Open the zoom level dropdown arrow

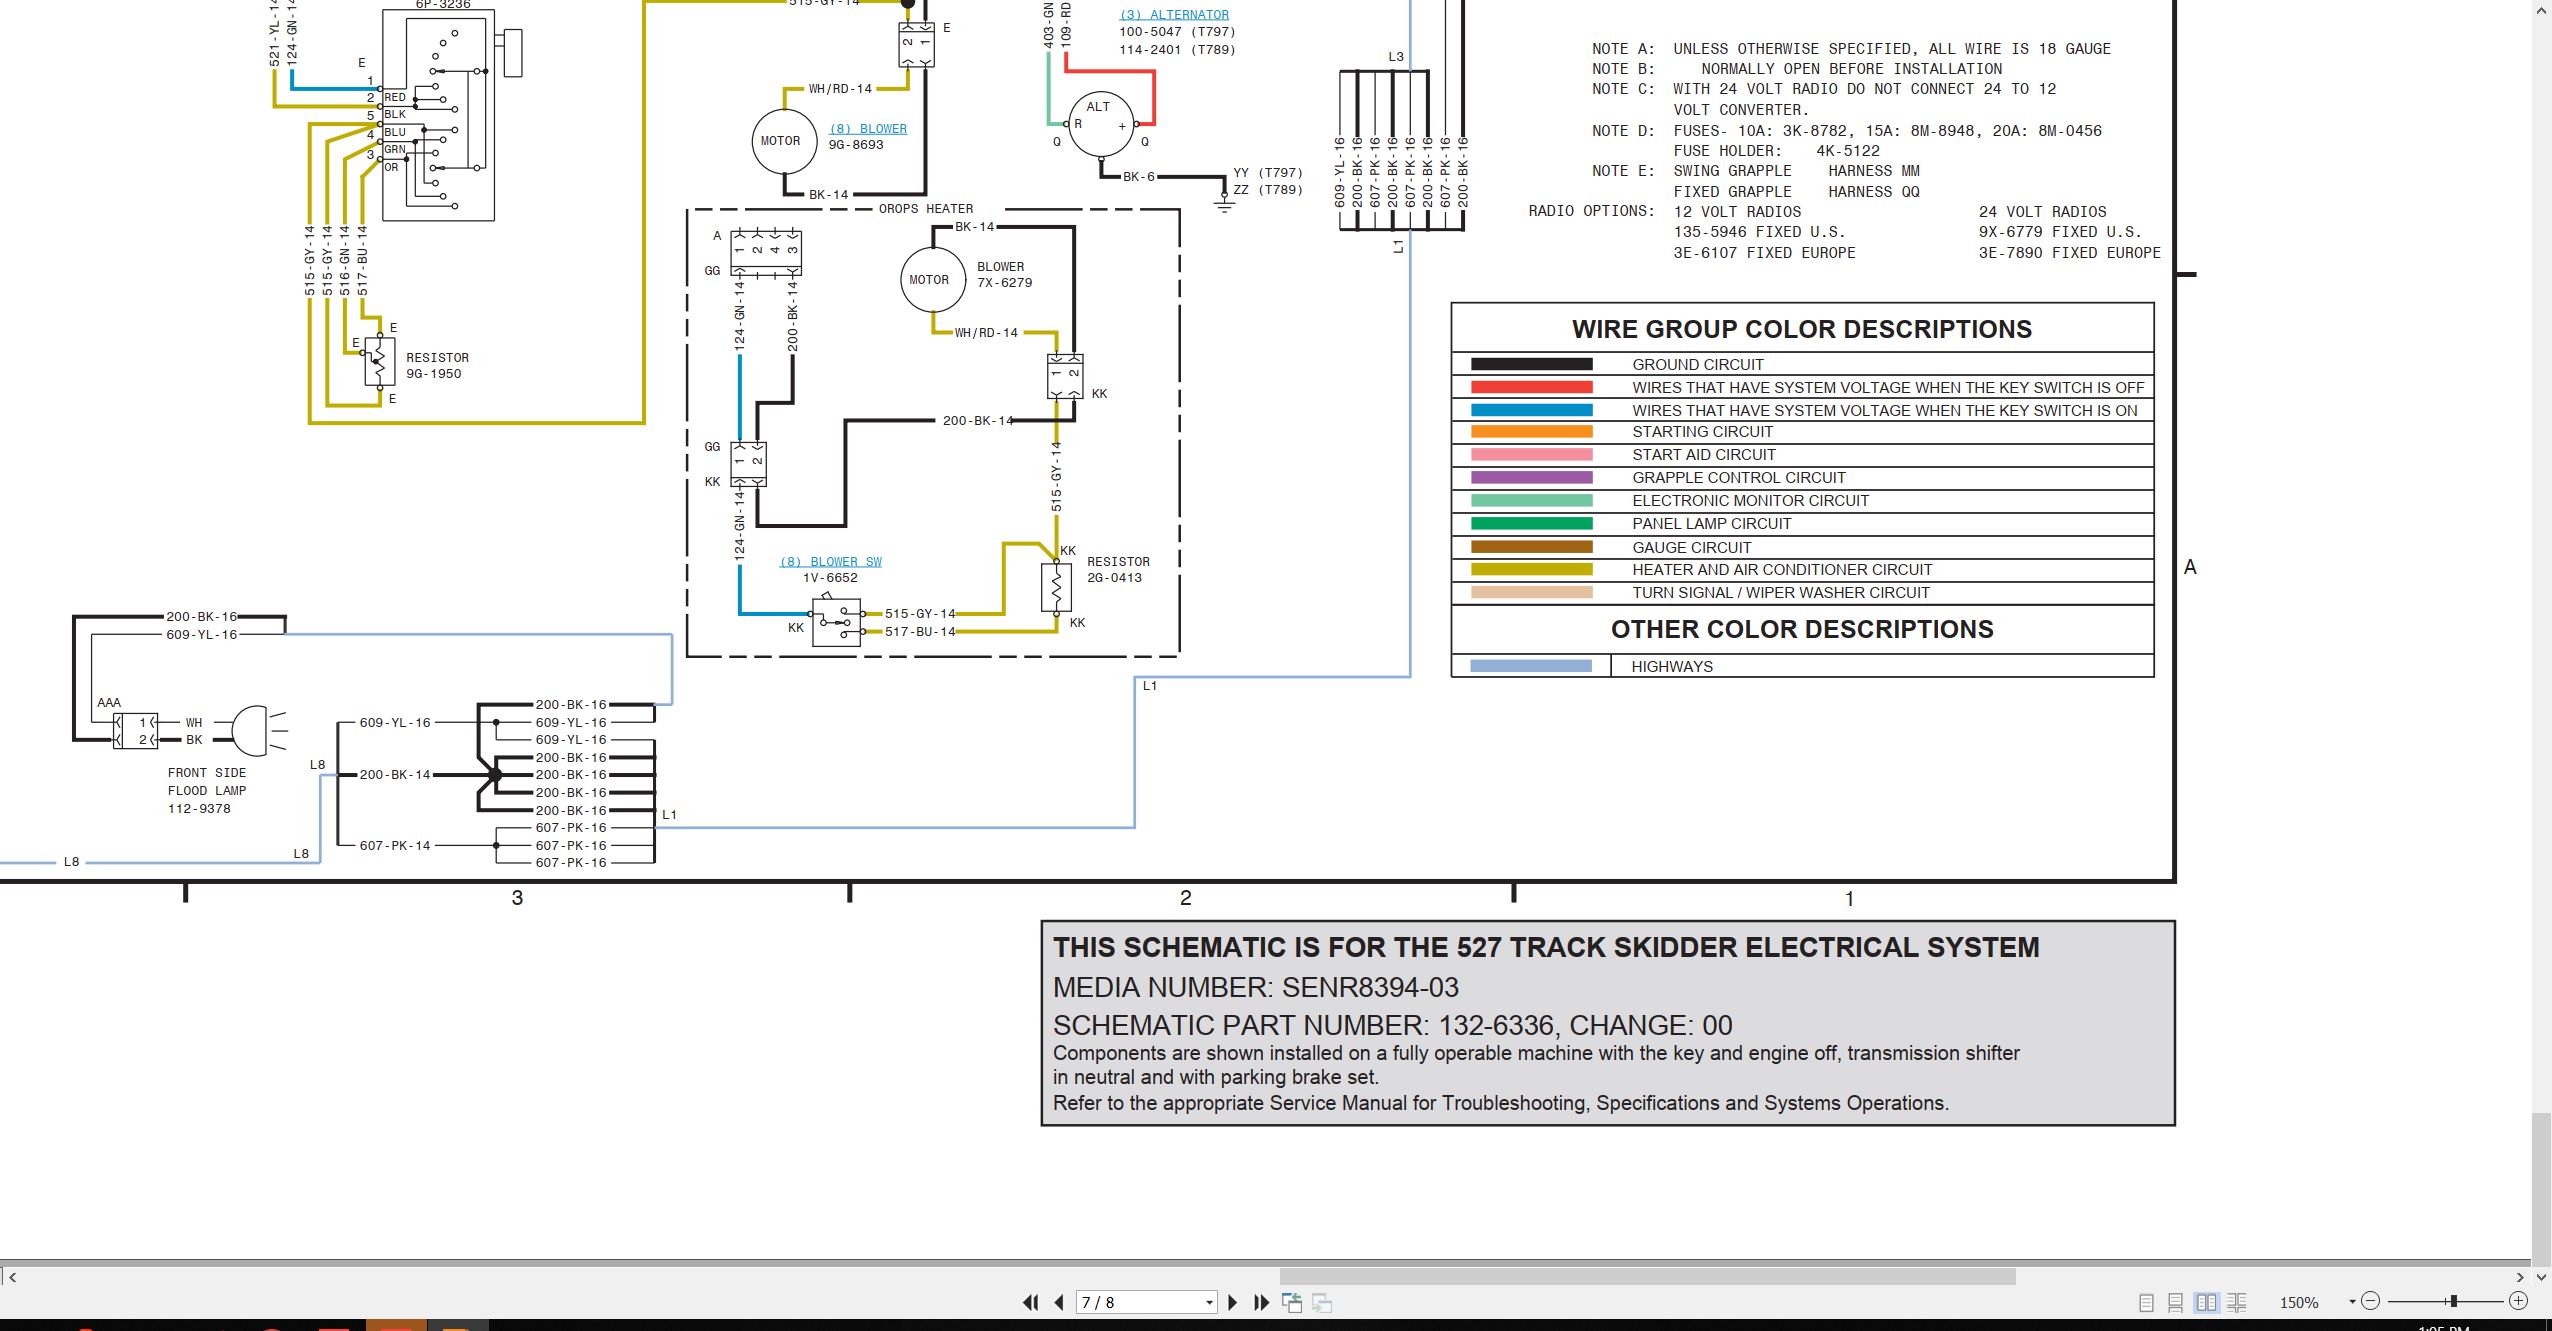[2352, 1302]
